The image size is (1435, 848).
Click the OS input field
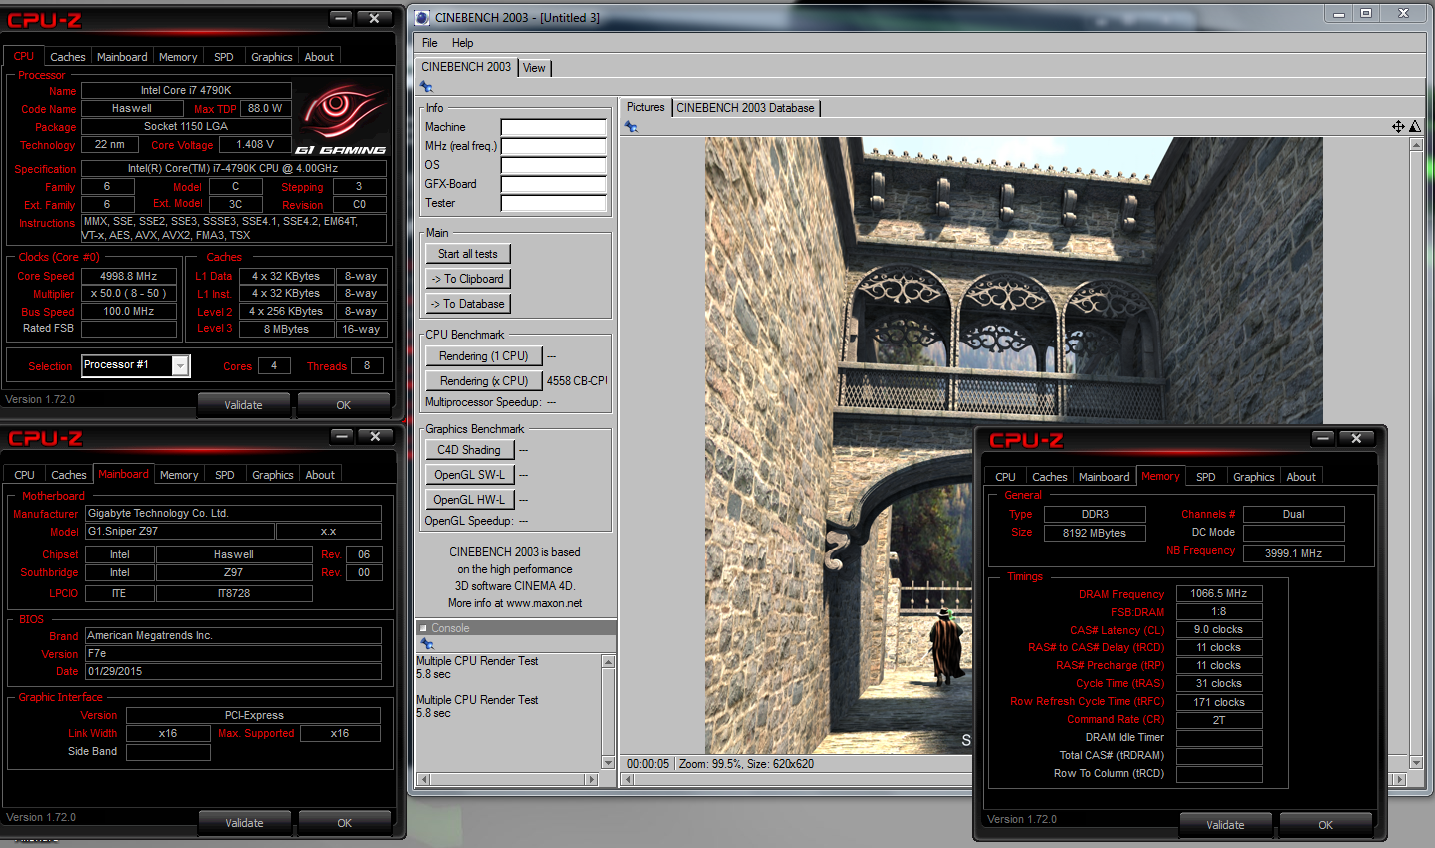pyautogui.click(x=554, y=165)
